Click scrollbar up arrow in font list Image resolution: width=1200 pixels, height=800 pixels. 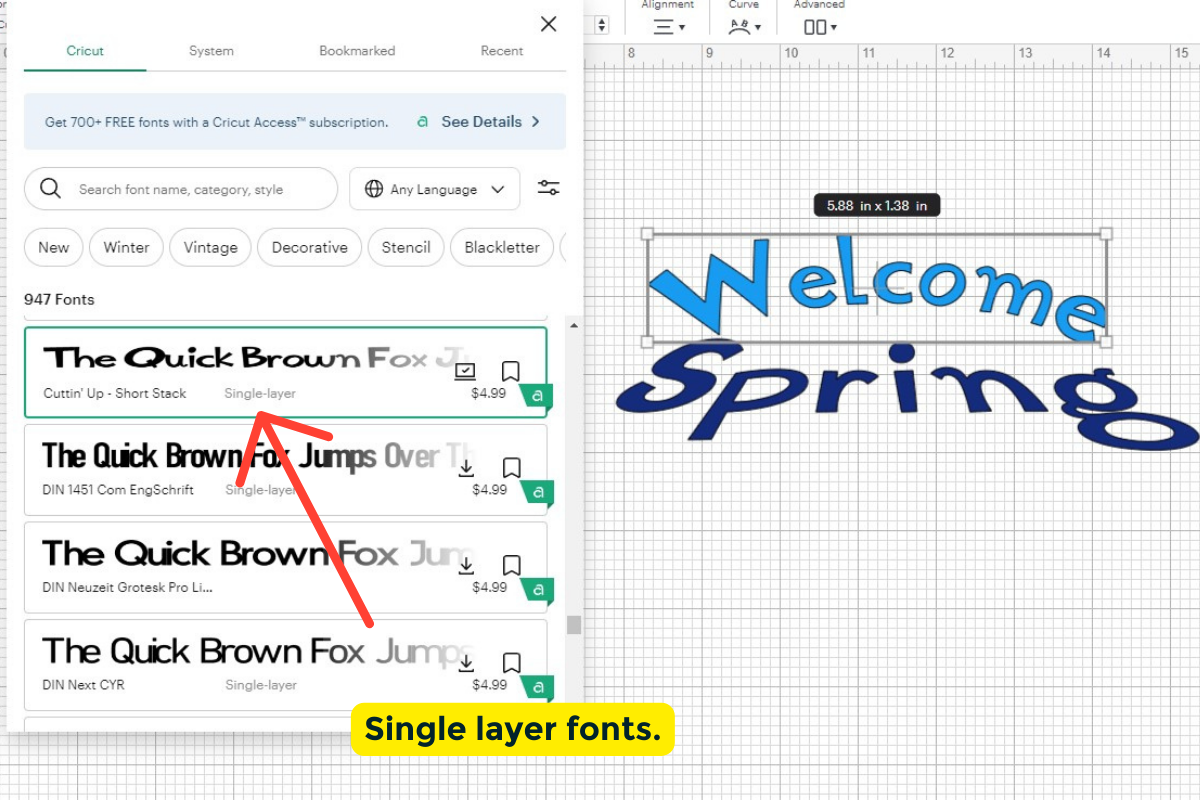click(x=573, y=326)
